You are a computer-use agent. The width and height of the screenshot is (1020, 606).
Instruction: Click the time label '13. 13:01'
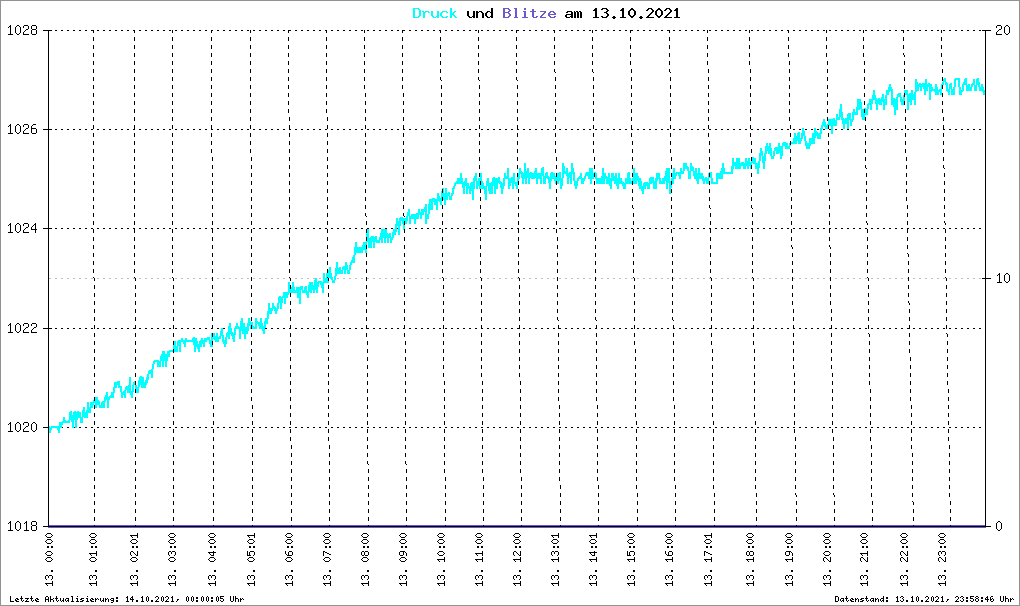point(556,559)
